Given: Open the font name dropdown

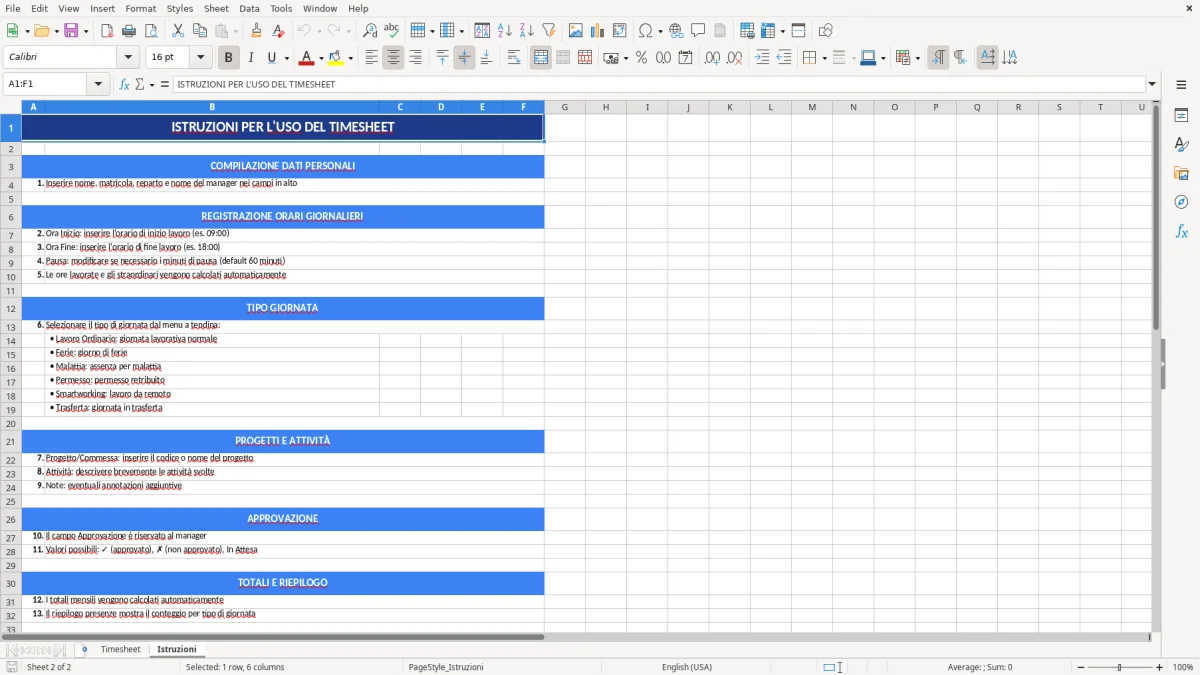Looking at the screenshot, I should (128, 57).
